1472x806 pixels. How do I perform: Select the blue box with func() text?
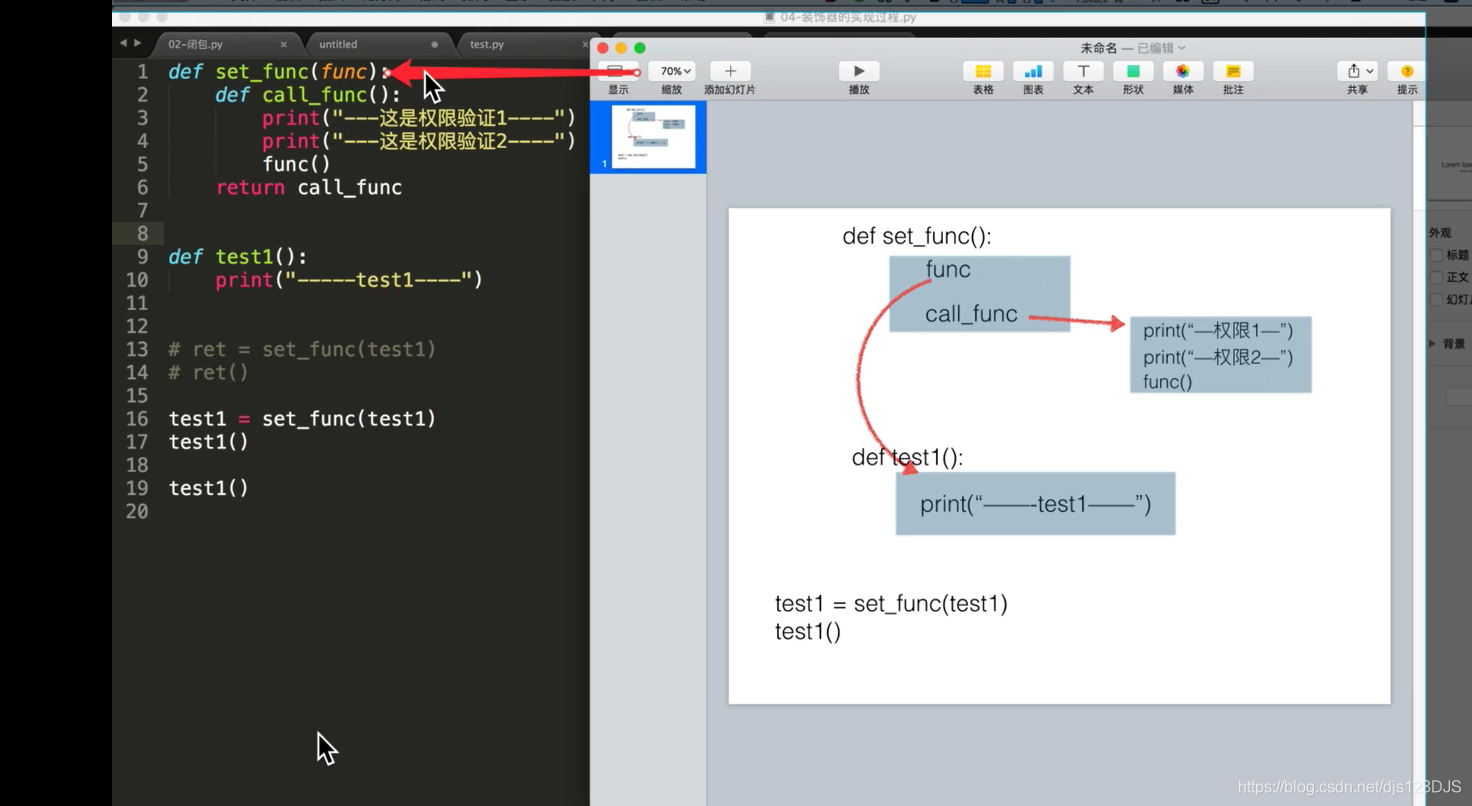[1221, 355]
